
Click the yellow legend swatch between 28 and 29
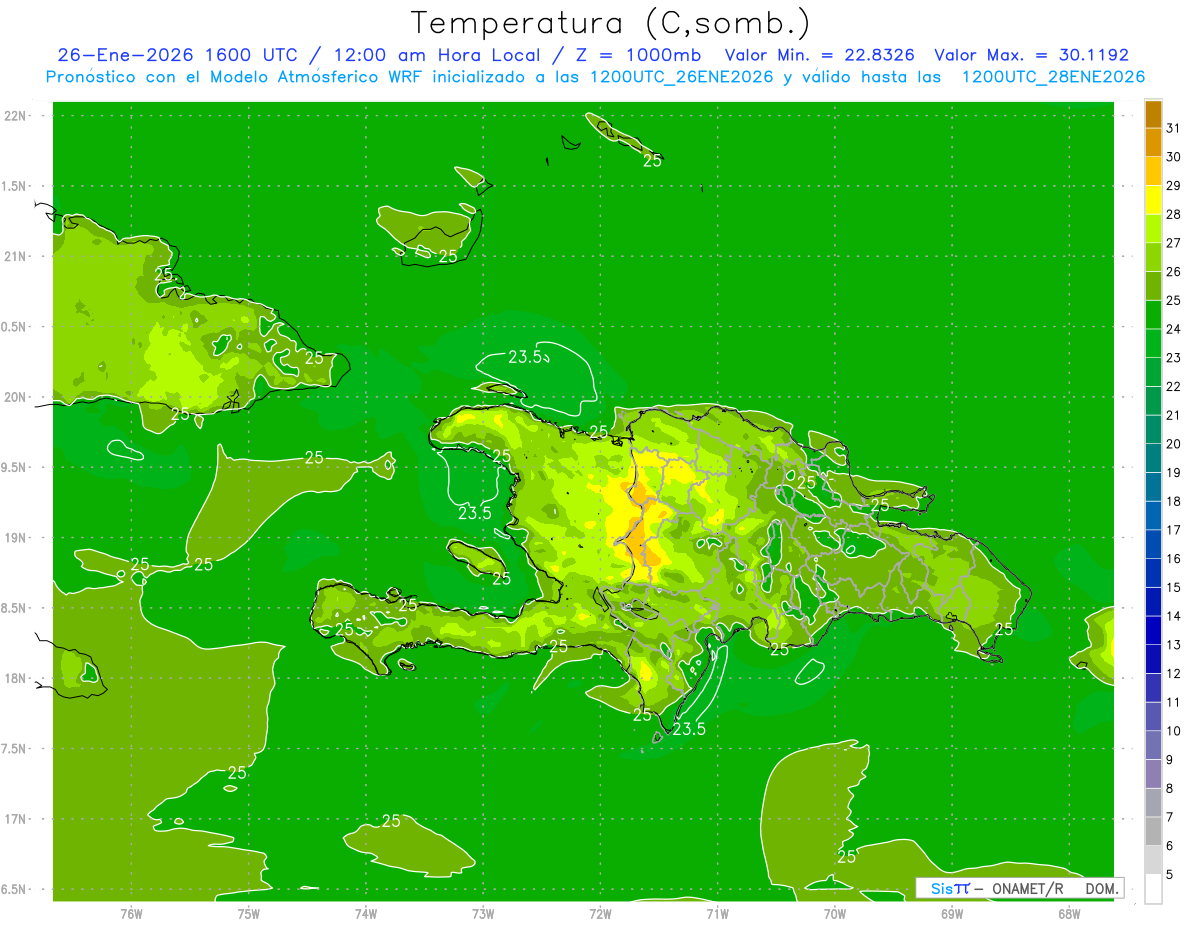coord(1153,200)
